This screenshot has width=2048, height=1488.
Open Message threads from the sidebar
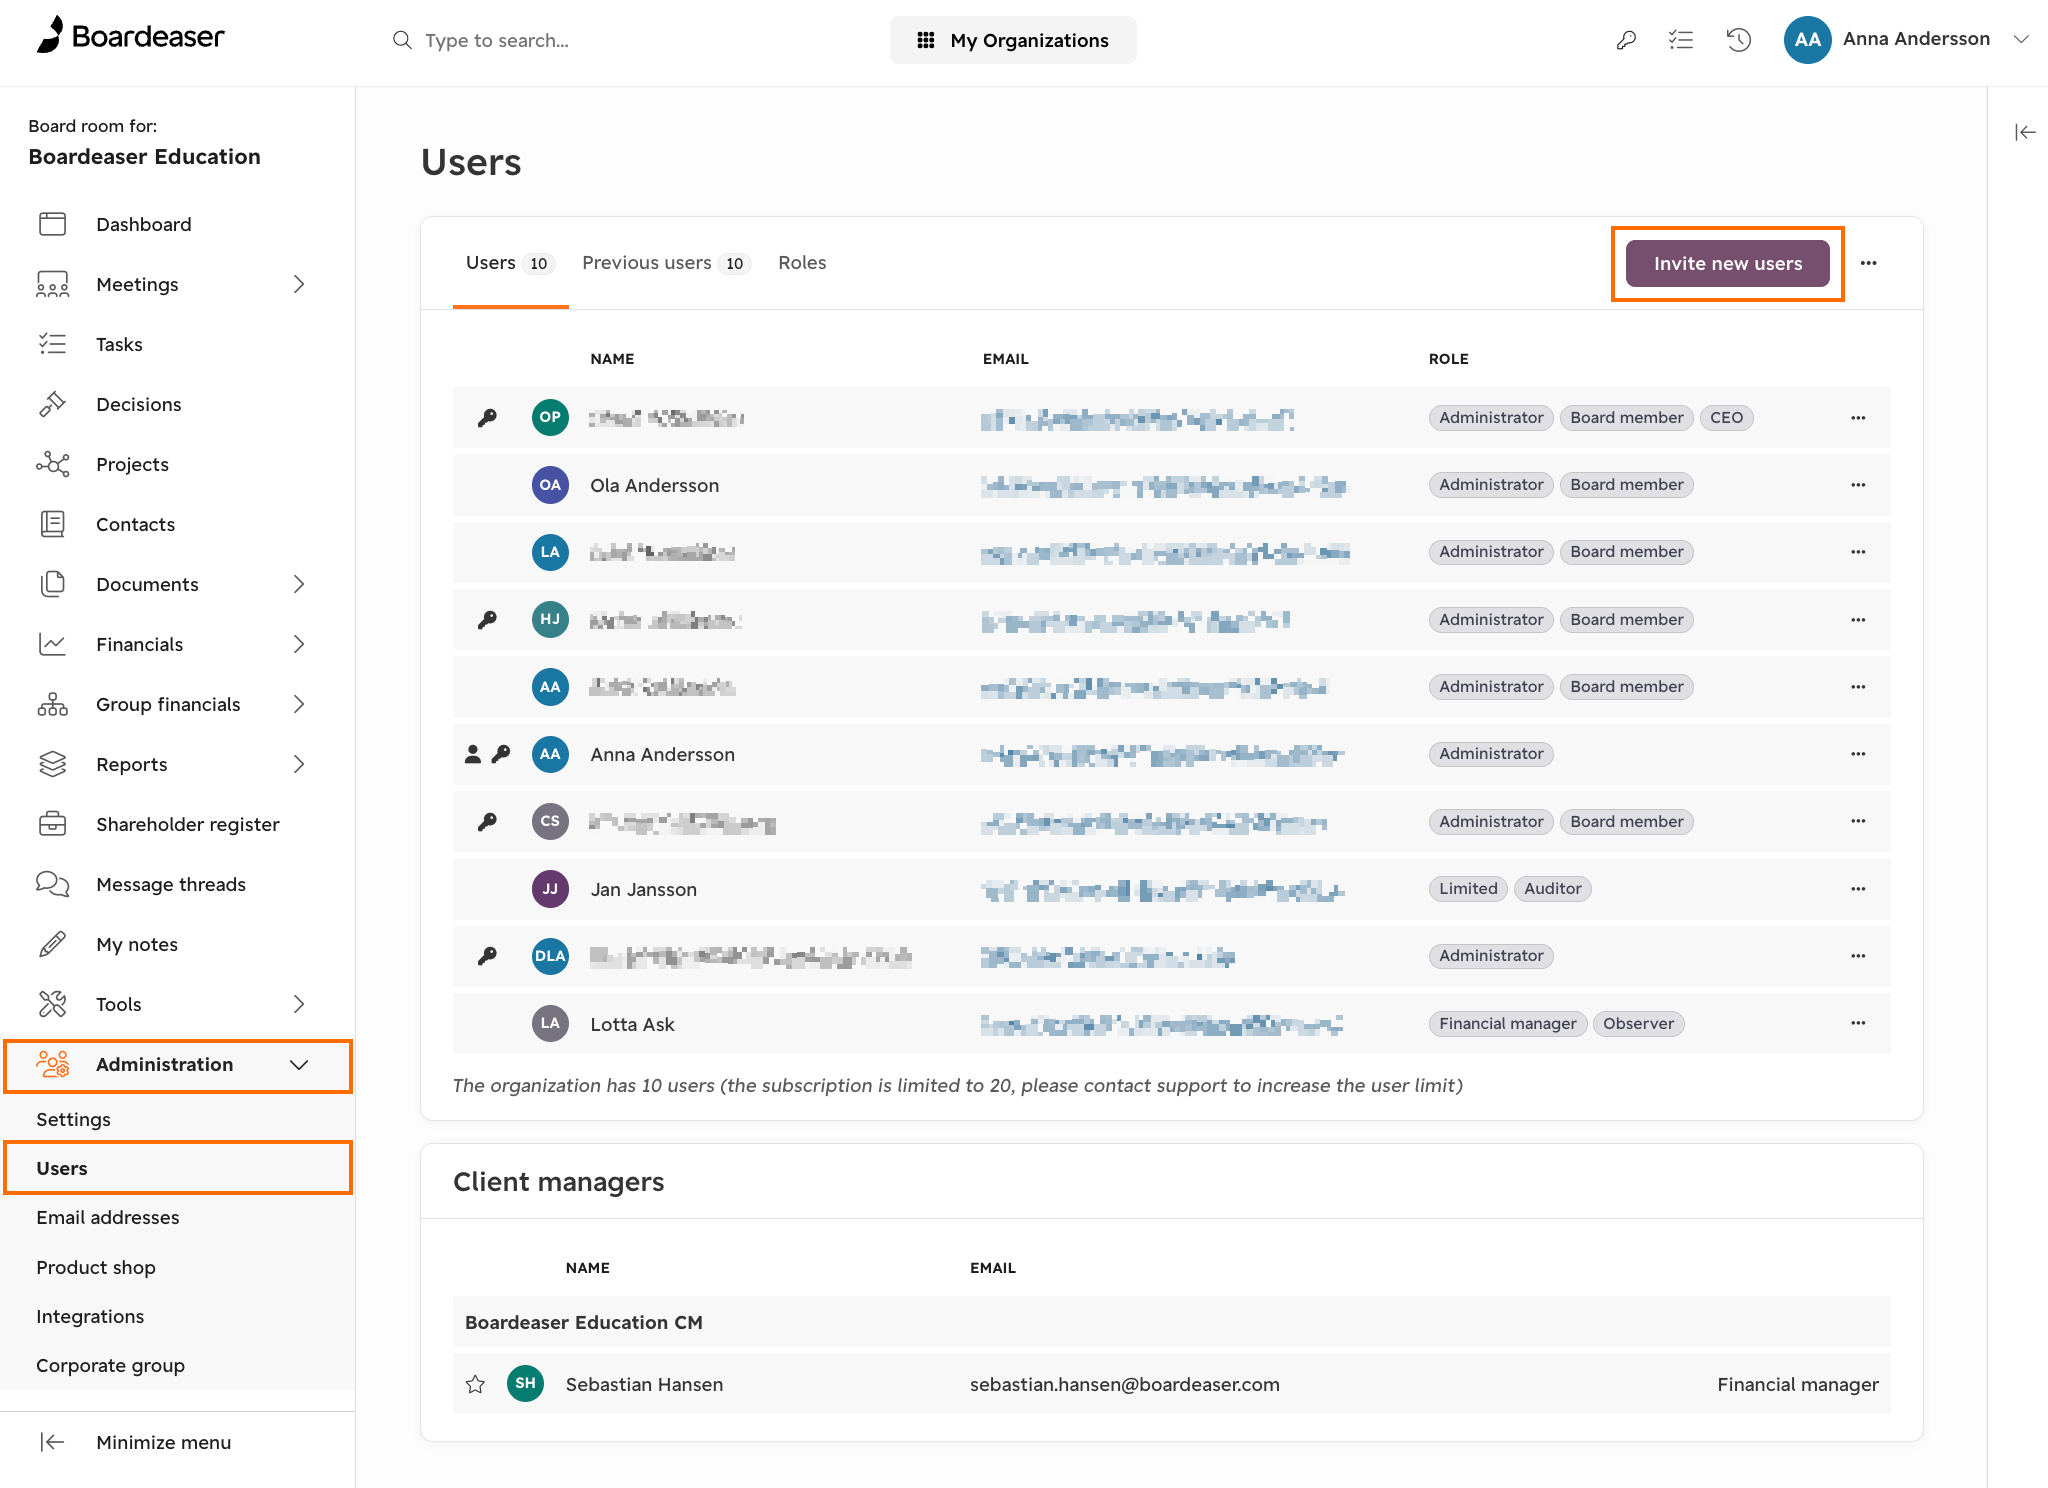171,884
